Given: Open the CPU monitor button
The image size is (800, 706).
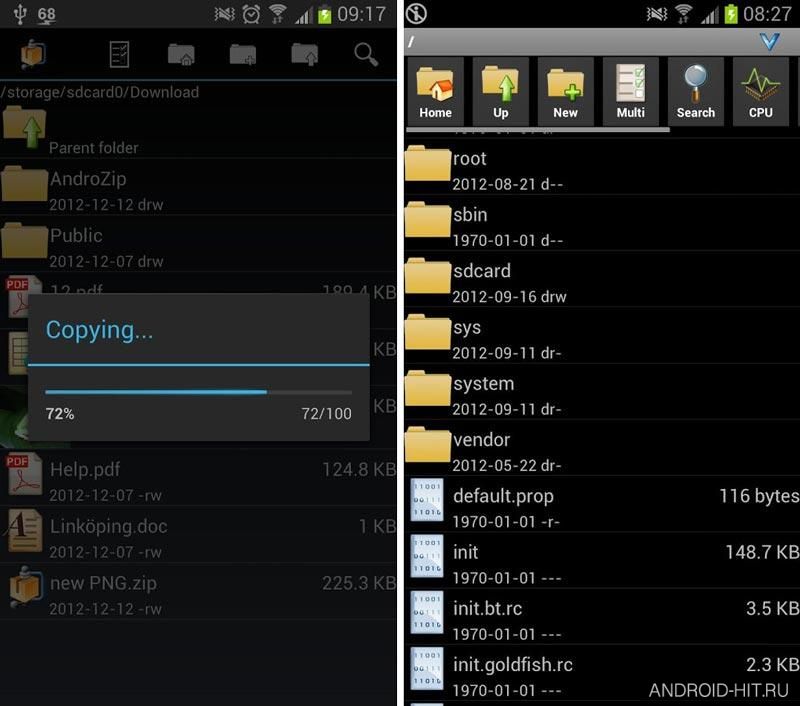Looking at the screenshot, I should [x=761, y=91].
